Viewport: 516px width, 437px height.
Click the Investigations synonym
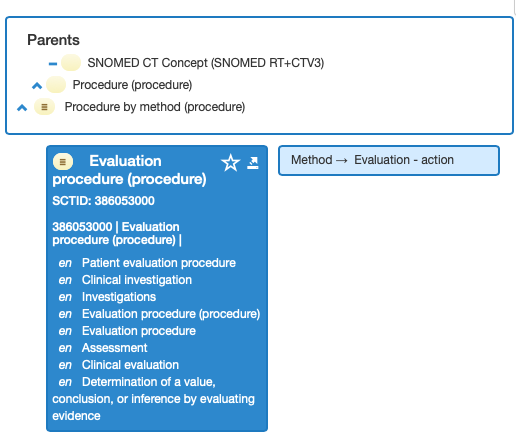(119, 297)
